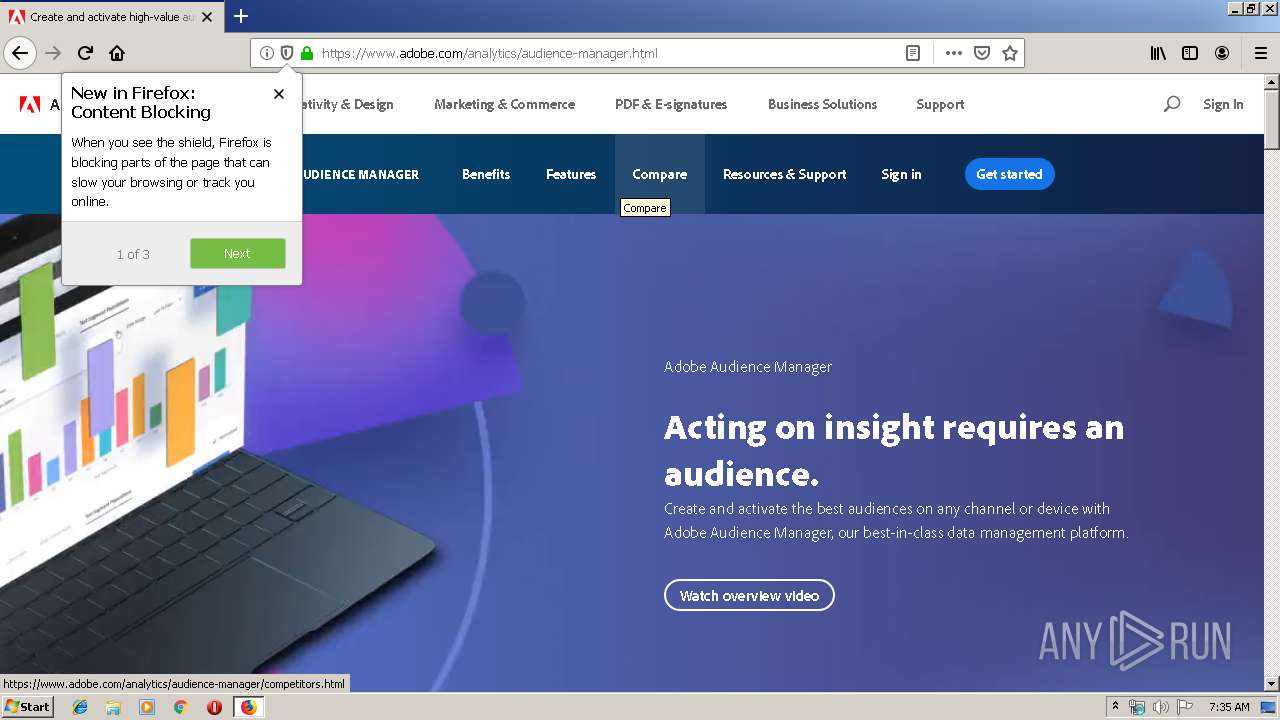Viewport: 1280px width, 720px height.
Task: Open the Firefox home page icon
Action: click(117, 53)
